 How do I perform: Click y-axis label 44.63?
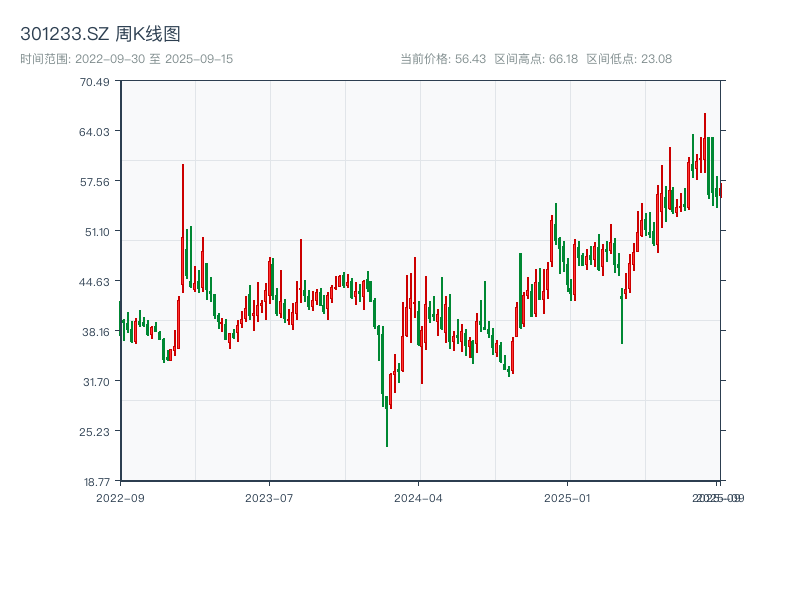coord(94,282)
